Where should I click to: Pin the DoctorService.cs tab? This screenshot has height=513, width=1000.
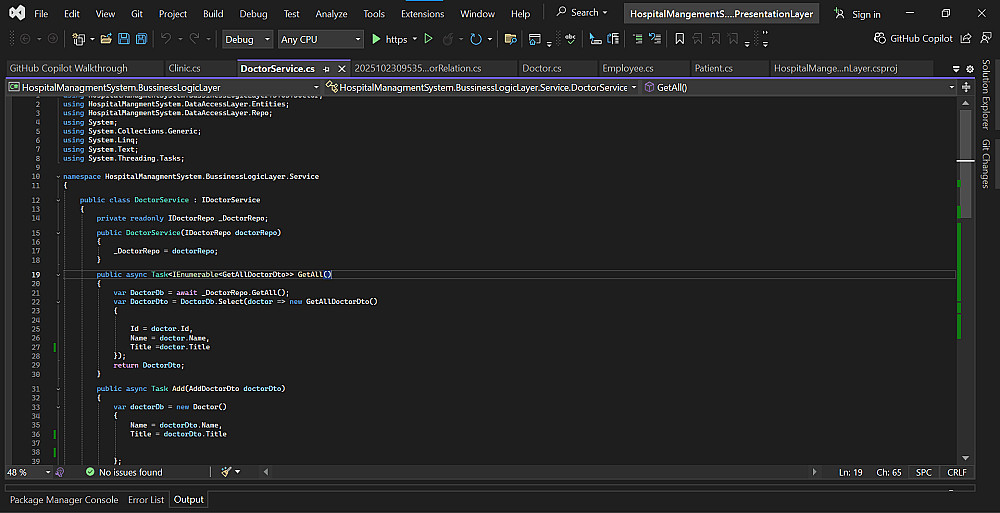point(326,69)
